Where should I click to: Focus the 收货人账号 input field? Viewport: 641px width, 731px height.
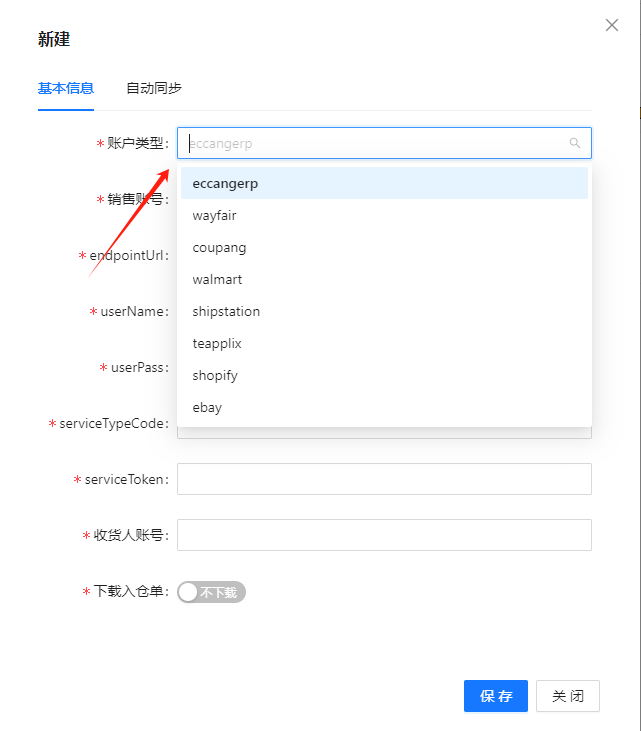click(x=384, y=535)
